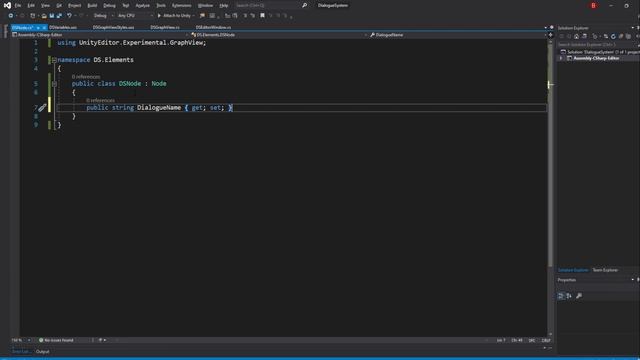Click the screwdriver quick actions icon on line 7
The width and height of the screenshot is (640, 360).
(42, 108)
